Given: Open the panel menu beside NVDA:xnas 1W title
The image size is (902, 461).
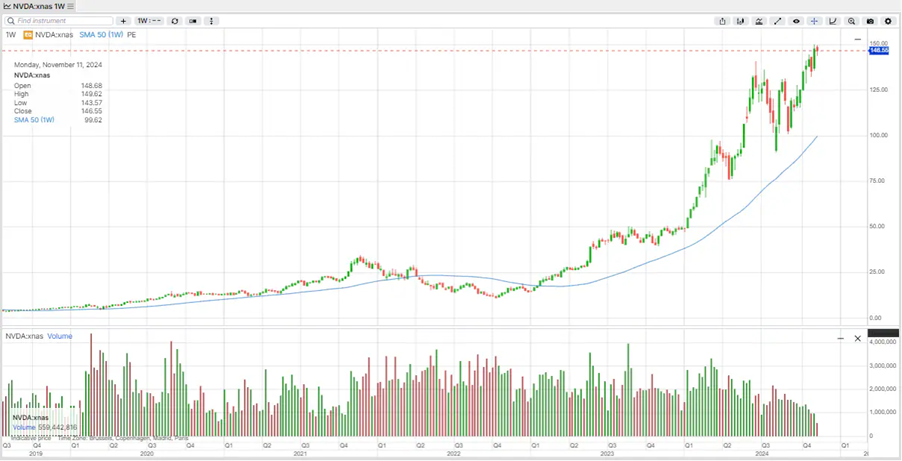Looking at the screenshot, I should [x=72, y=7].
